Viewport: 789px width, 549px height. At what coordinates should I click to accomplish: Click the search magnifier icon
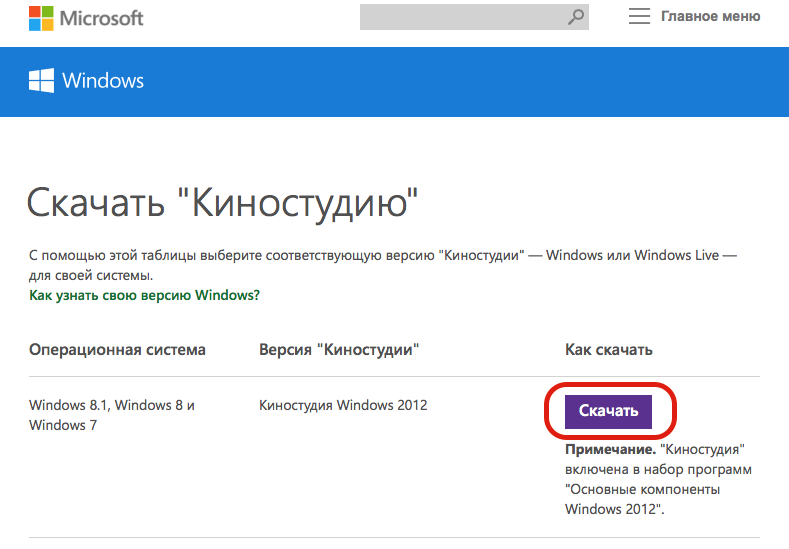coord(576,17)
